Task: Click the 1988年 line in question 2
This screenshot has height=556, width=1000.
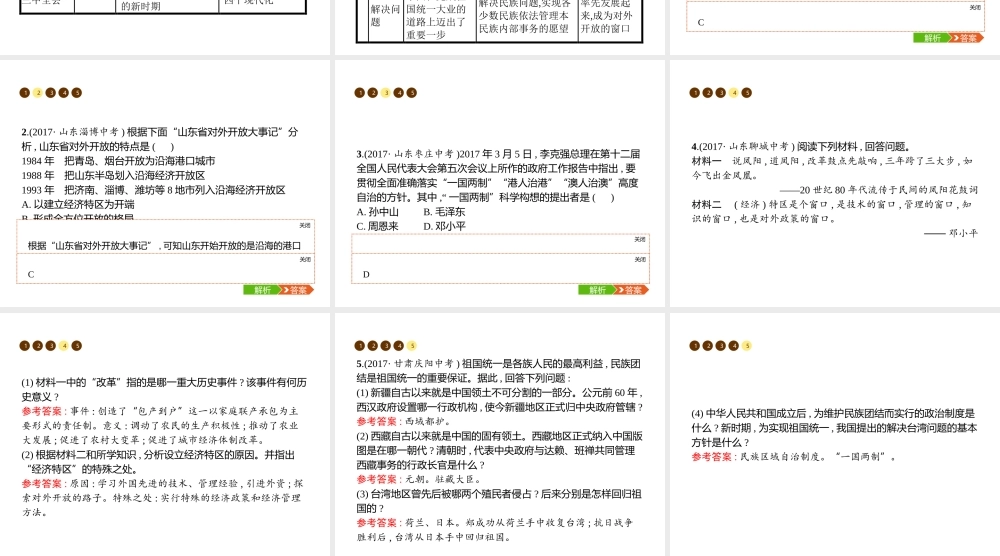Action: pos(114,175)
